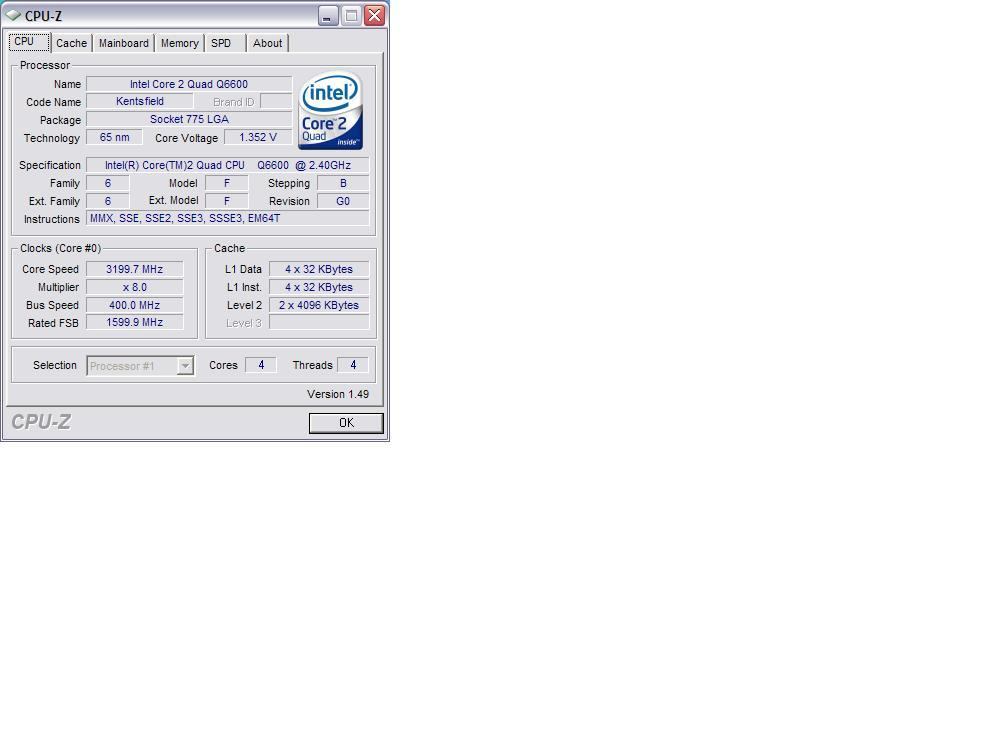
Task: Click the L1 Inst. 4 x 32 KBytes value
Action: [x=319, y=287]
